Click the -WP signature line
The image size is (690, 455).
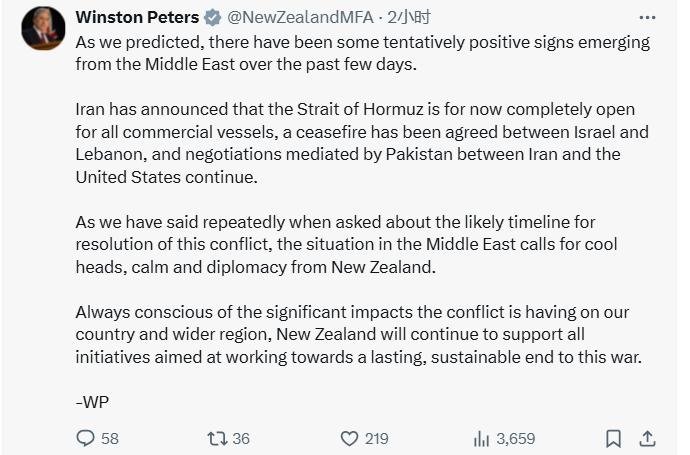coord(93,401)
